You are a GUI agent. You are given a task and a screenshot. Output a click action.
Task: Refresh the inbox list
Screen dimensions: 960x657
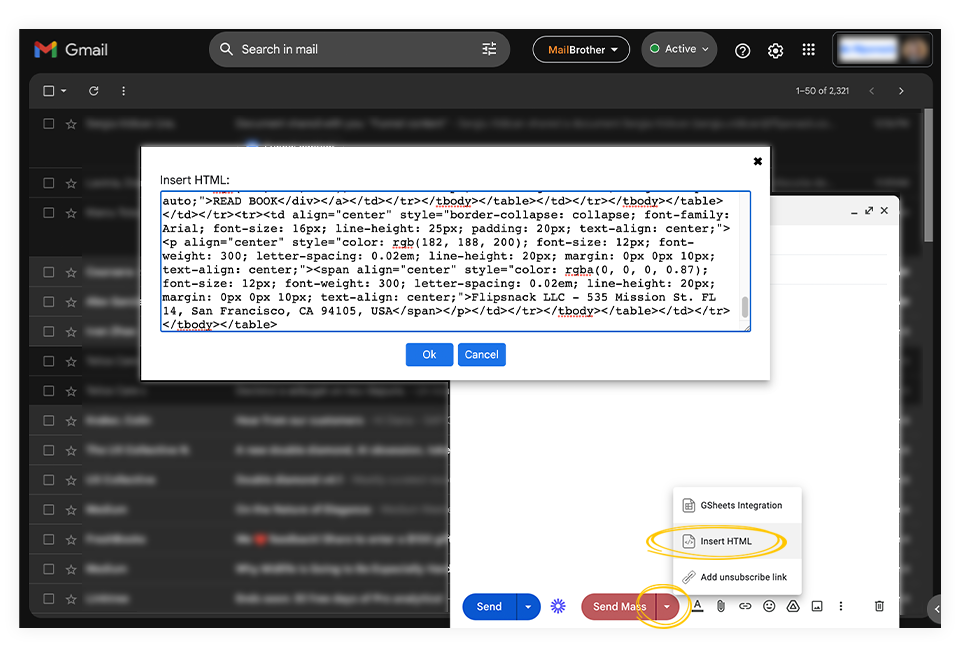[93, 91]
